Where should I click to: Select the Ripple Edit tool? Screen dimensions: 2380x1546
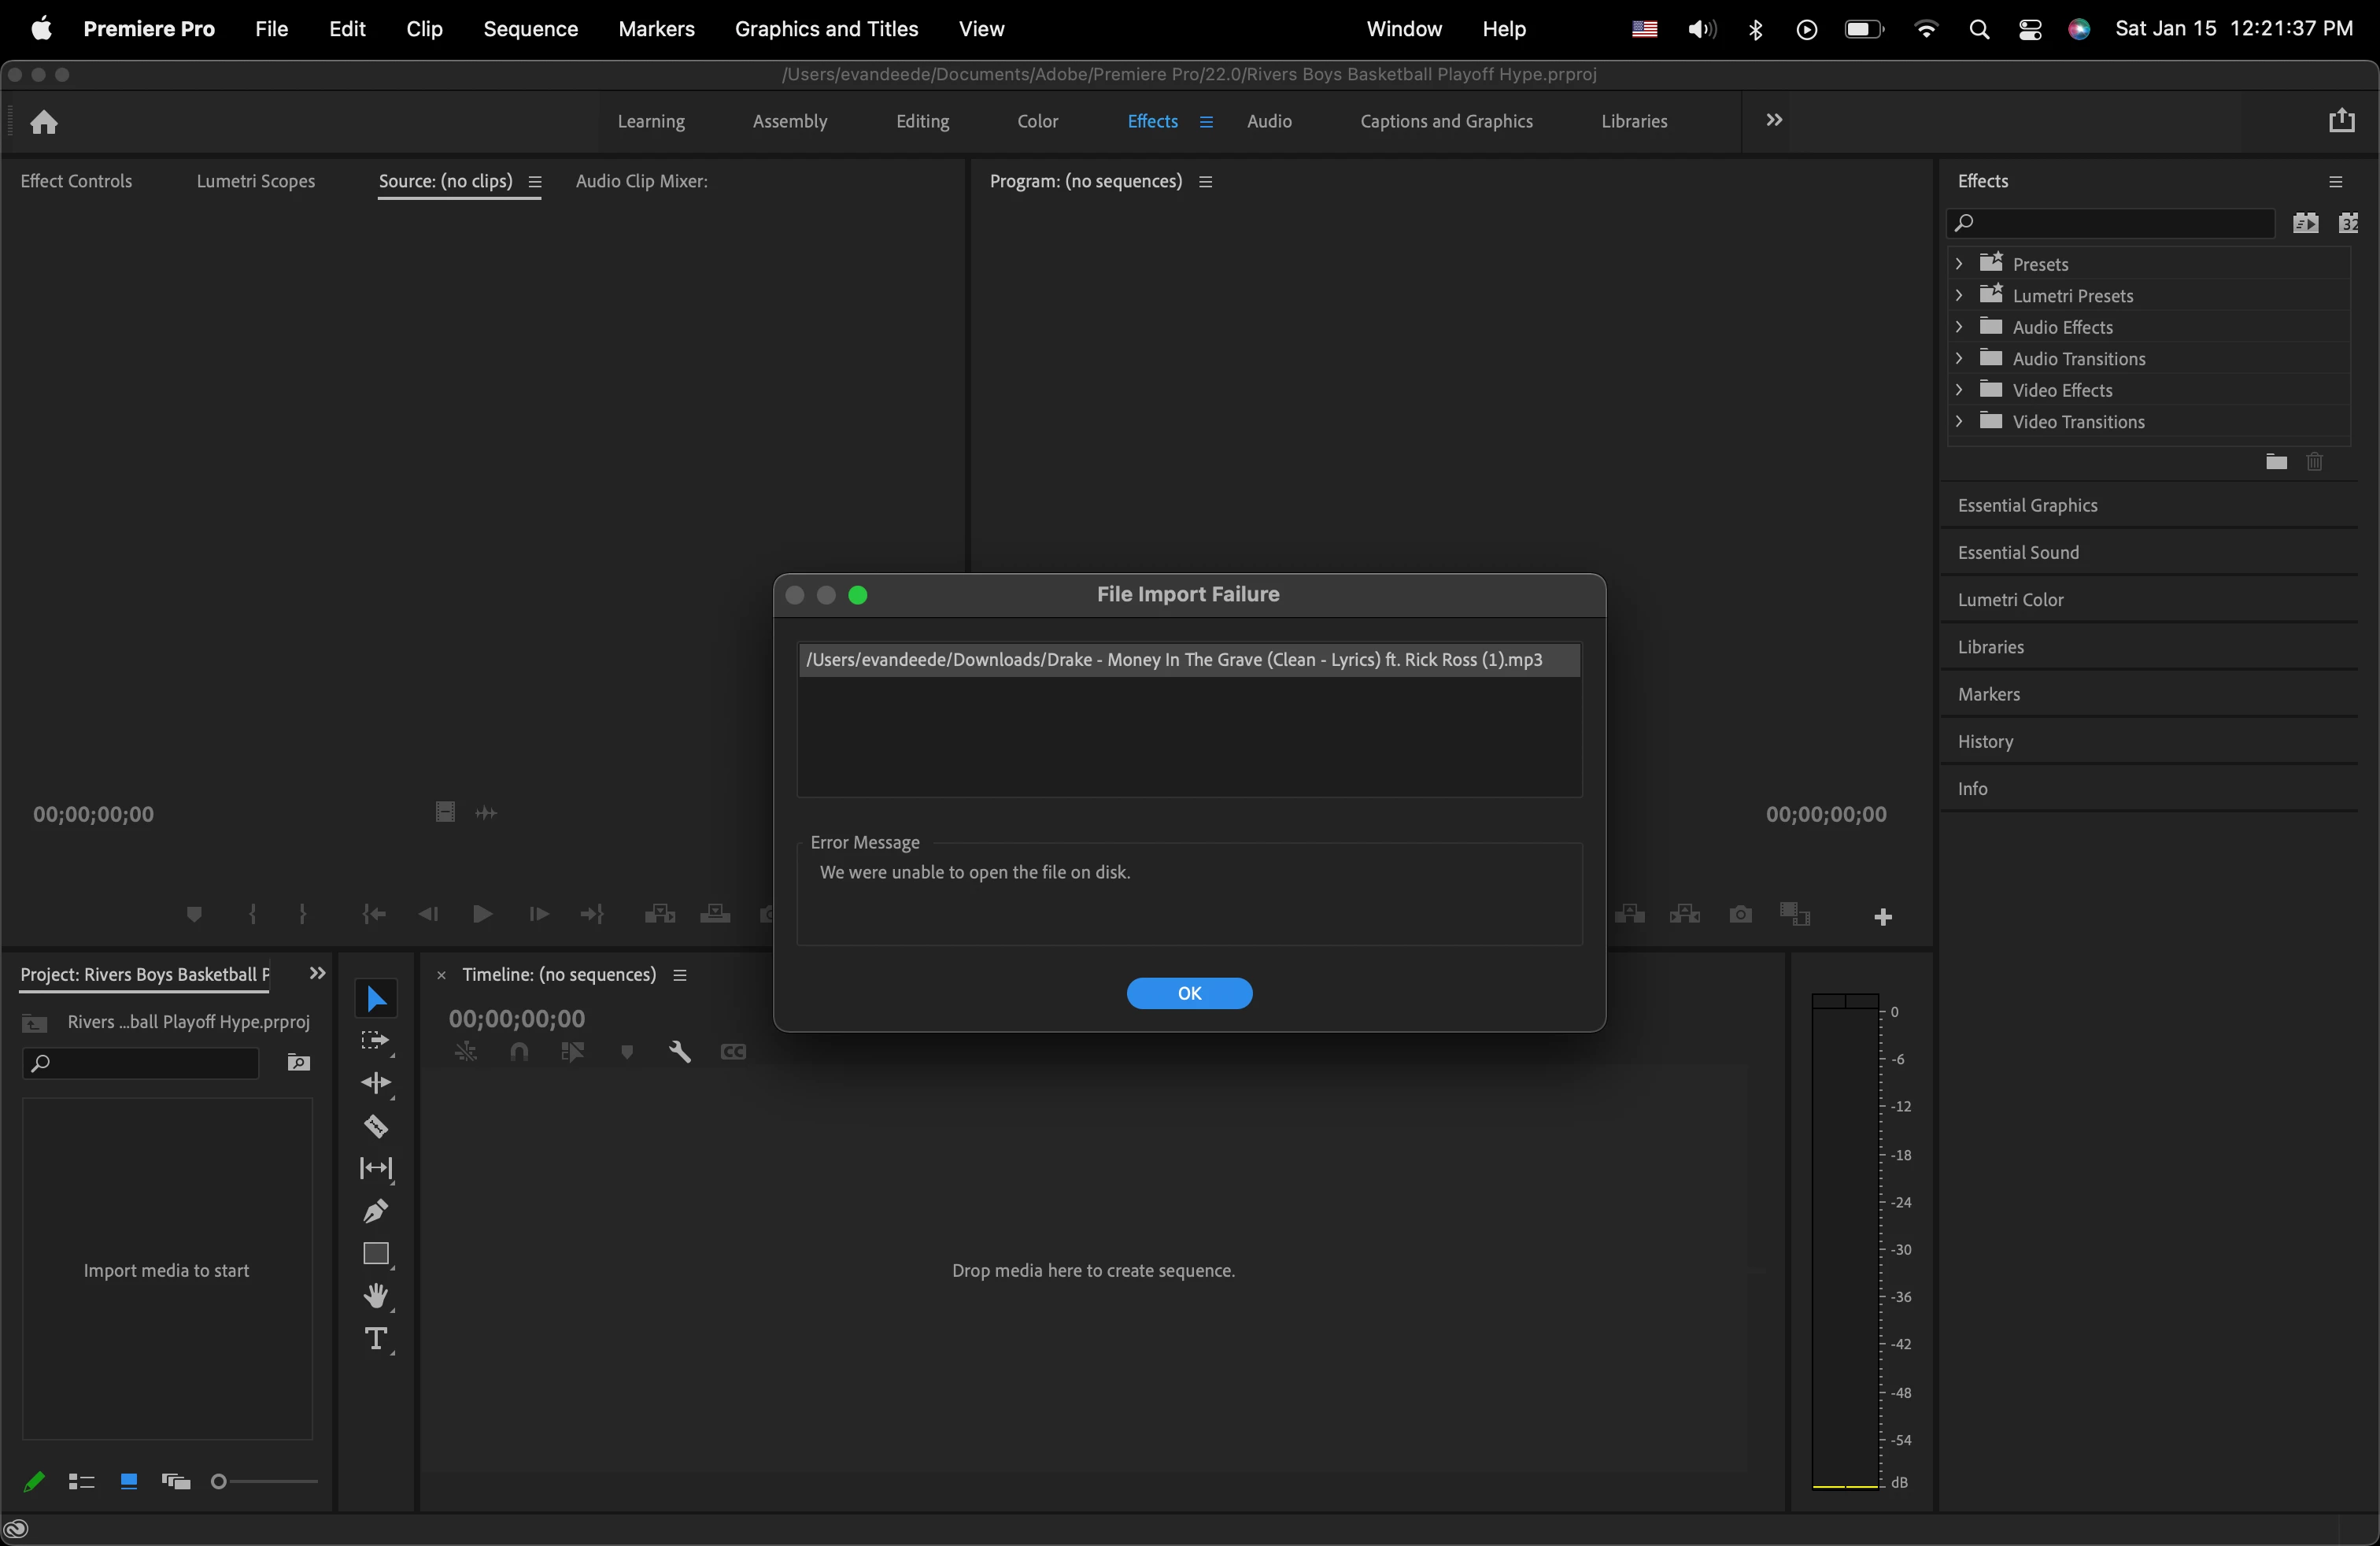[376, 1083]
